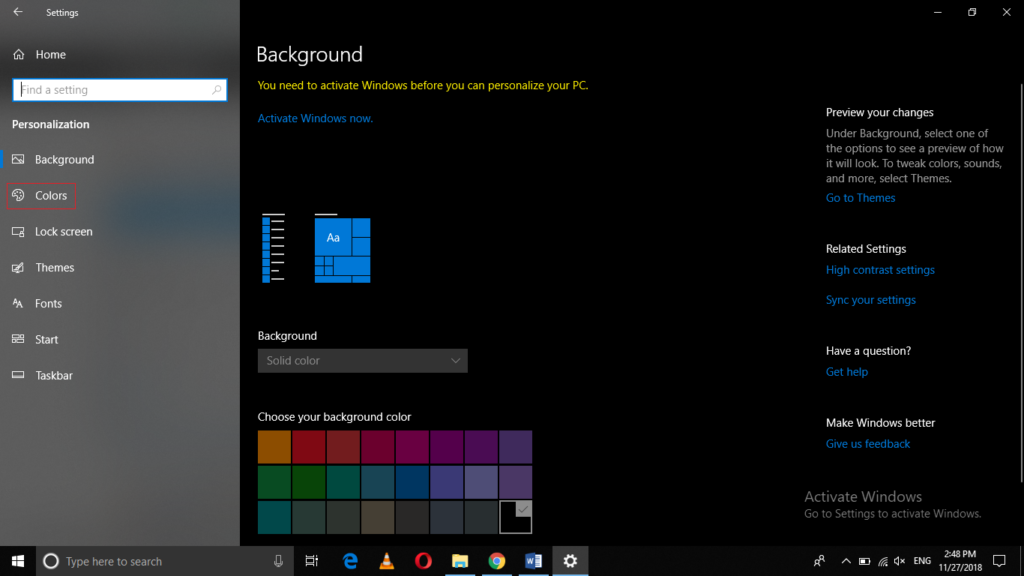Open the Home settings page

tap(39, 55)
